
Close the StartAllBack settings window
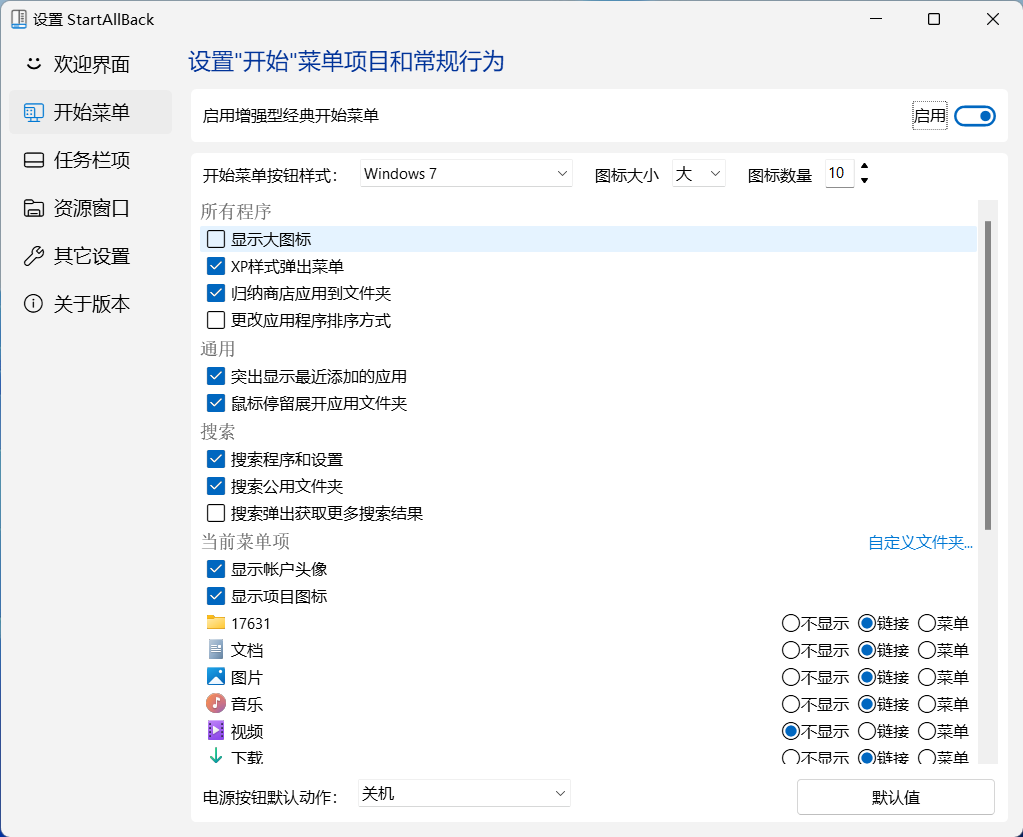pos(992,19)
